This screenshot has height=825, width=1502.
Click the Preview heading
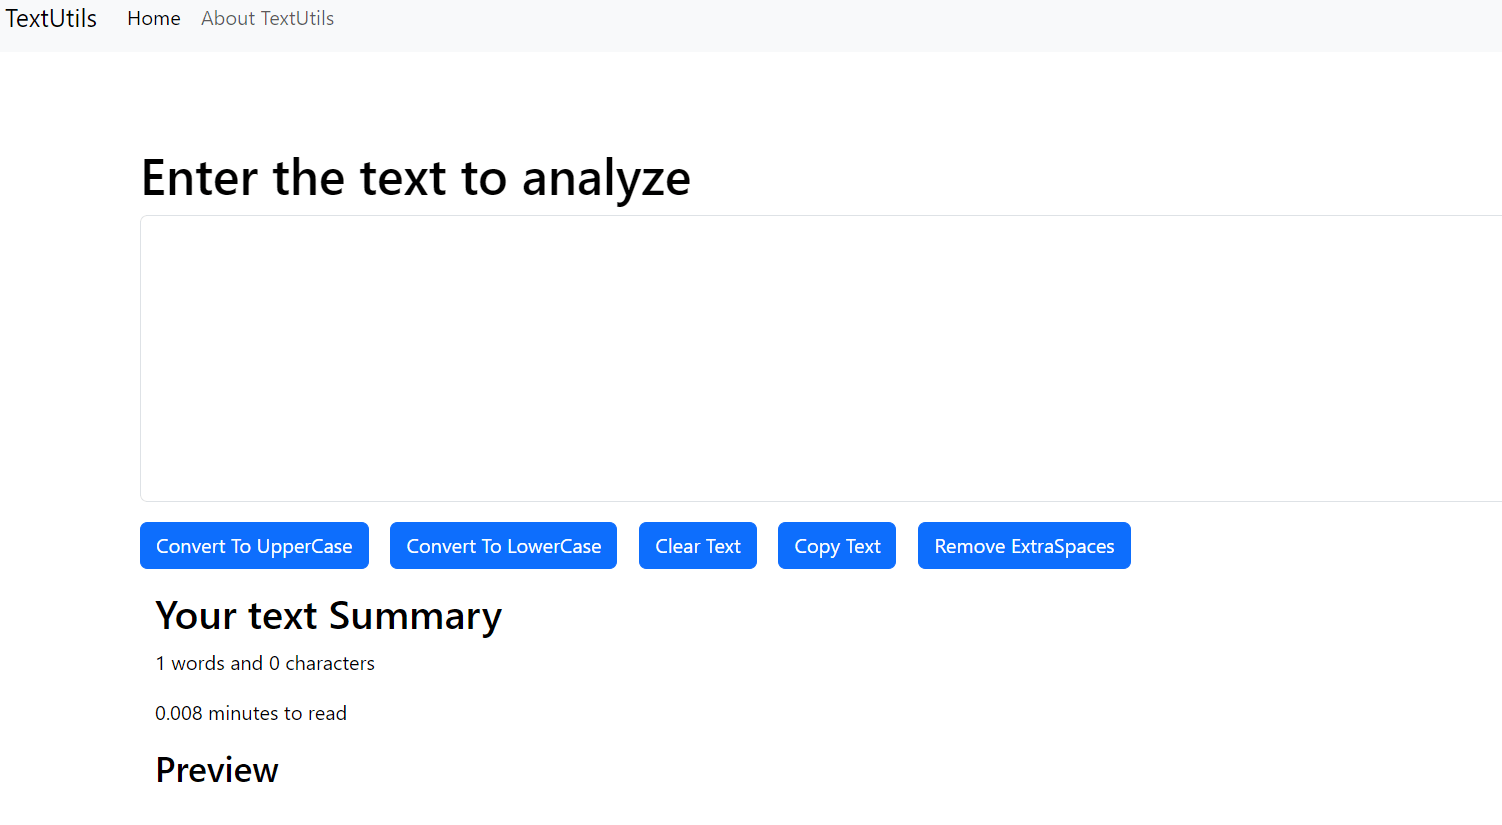pos(217,770)
